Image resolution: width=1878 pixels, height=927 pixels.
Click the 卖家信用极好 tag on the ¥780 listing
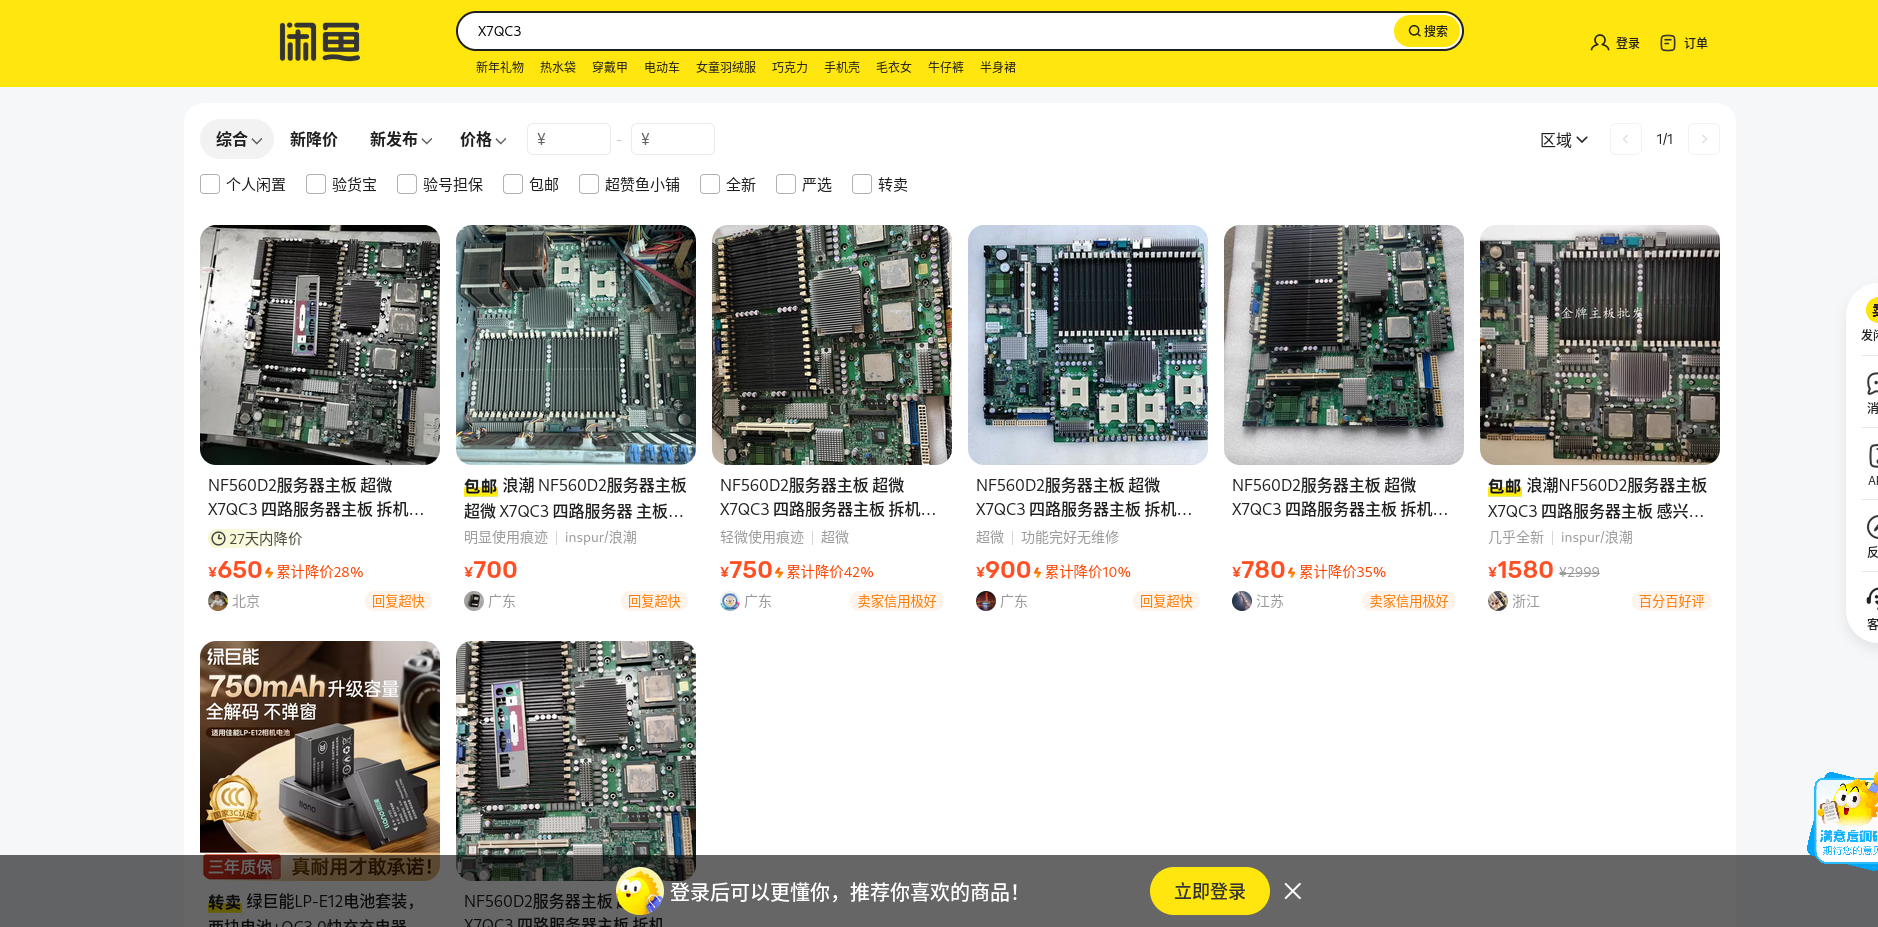pyautogui.click(x=1409, y=601)
